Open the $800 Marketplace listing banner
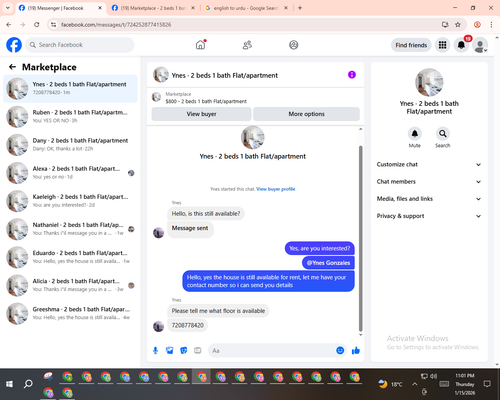500x400 pixels. tap(255, 97)
